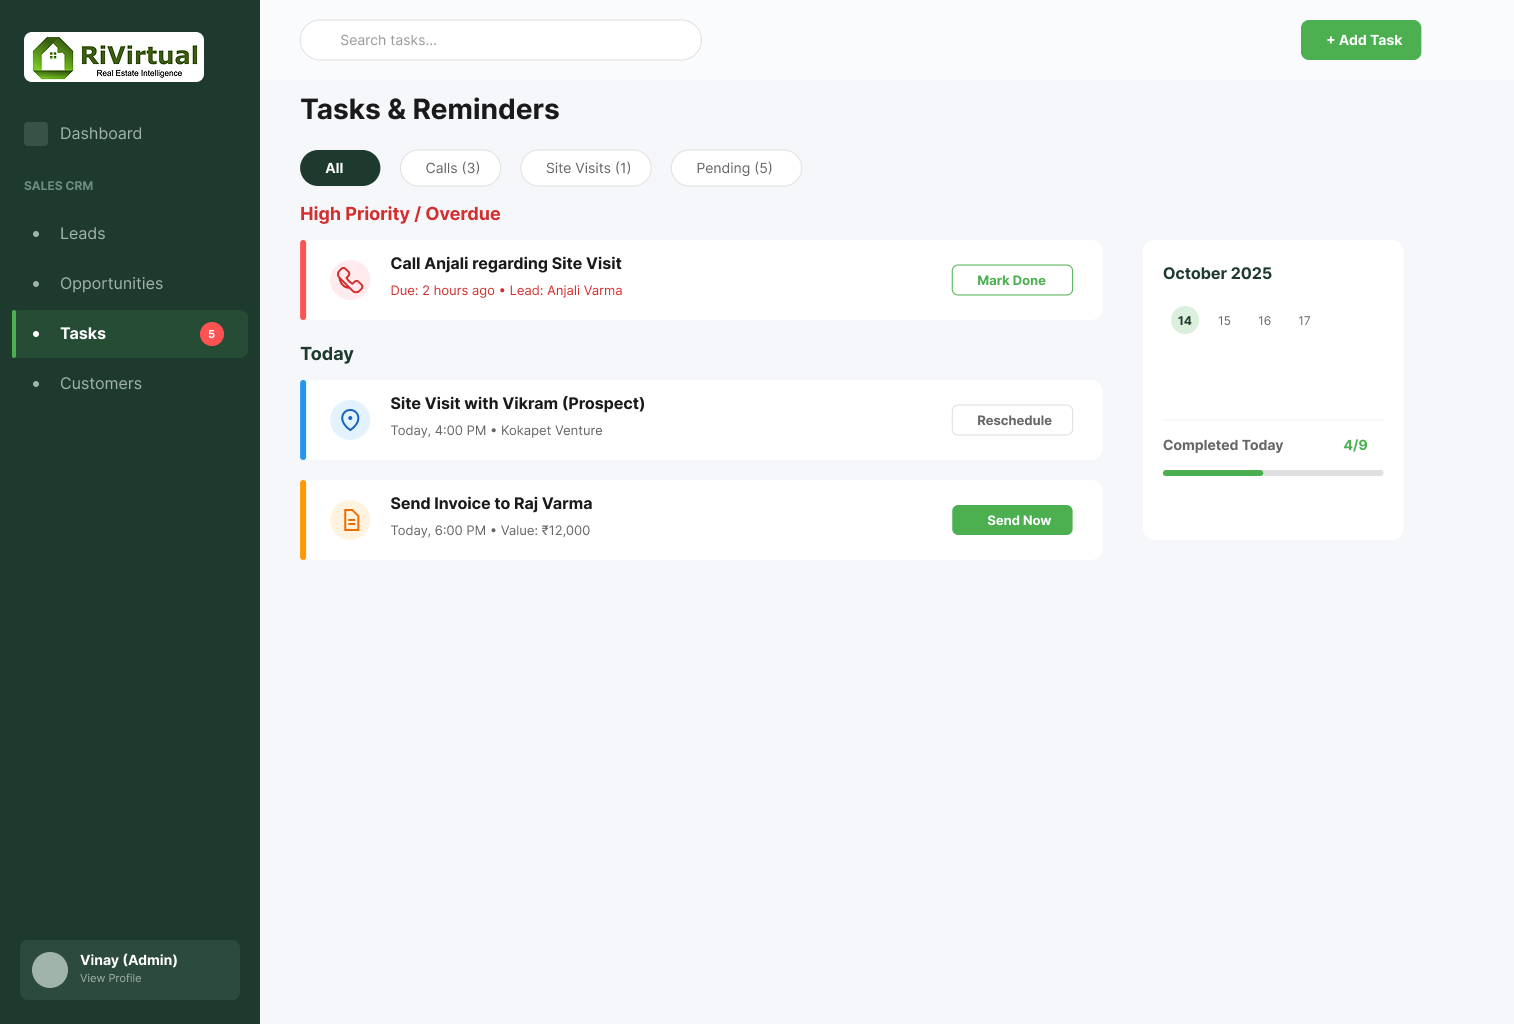The image size is (1514, 1024).
Task: Open View Profile link
Action: (111, 979)
